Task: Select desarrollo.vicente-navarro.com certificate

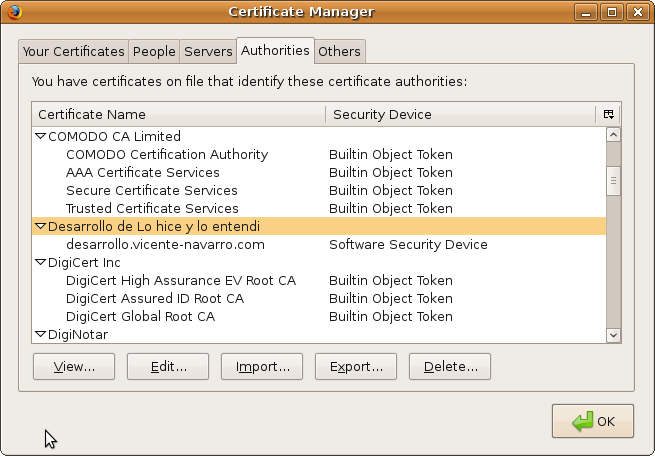Action: point(319,244)
